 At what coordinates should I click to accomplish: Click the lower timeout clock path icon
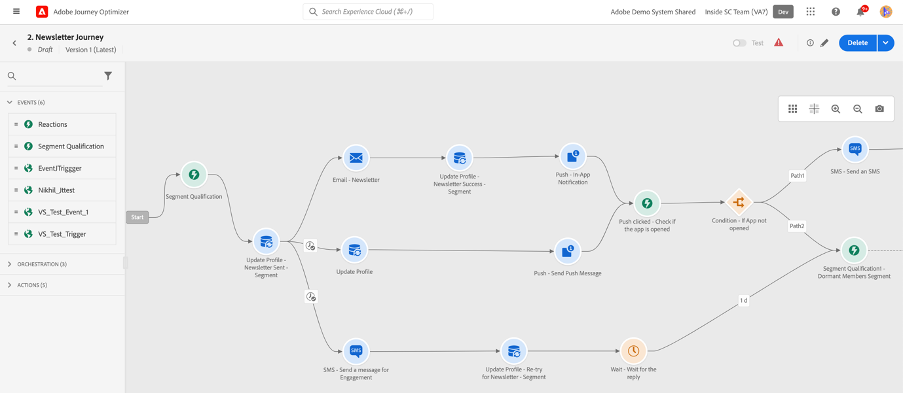point(311,297)
